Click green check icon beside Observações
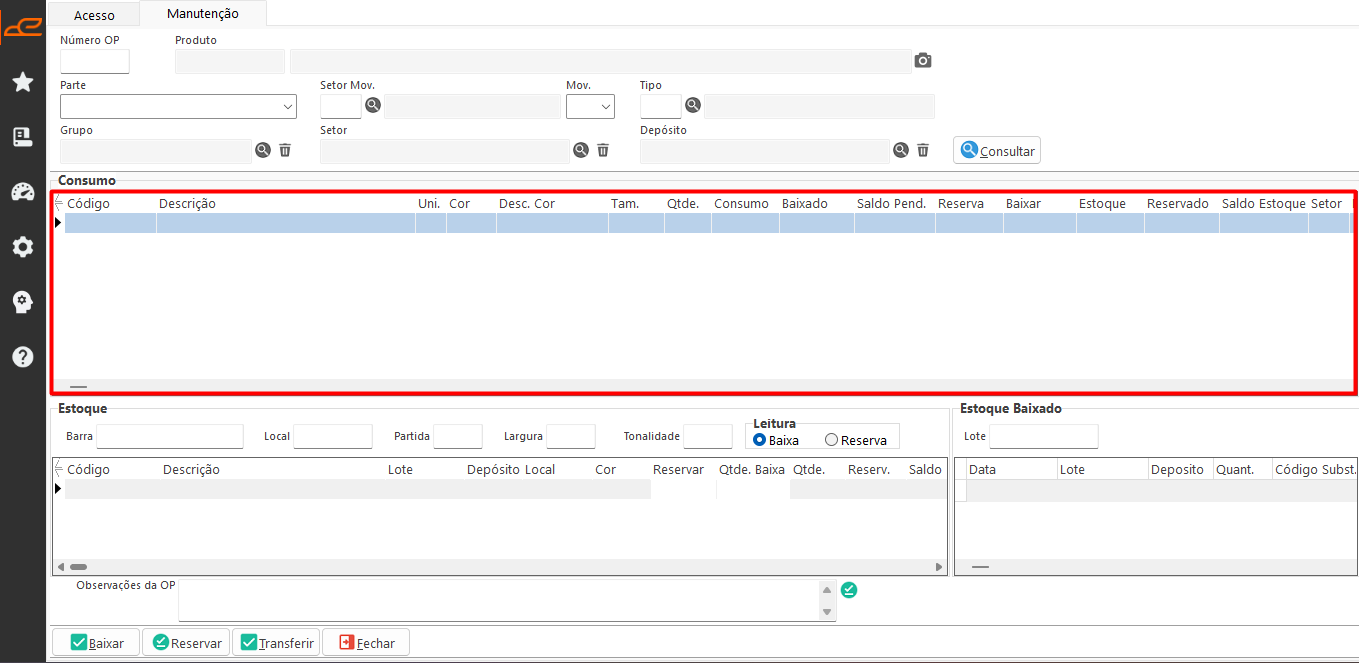1359x663 pixels. coord(849,590)
